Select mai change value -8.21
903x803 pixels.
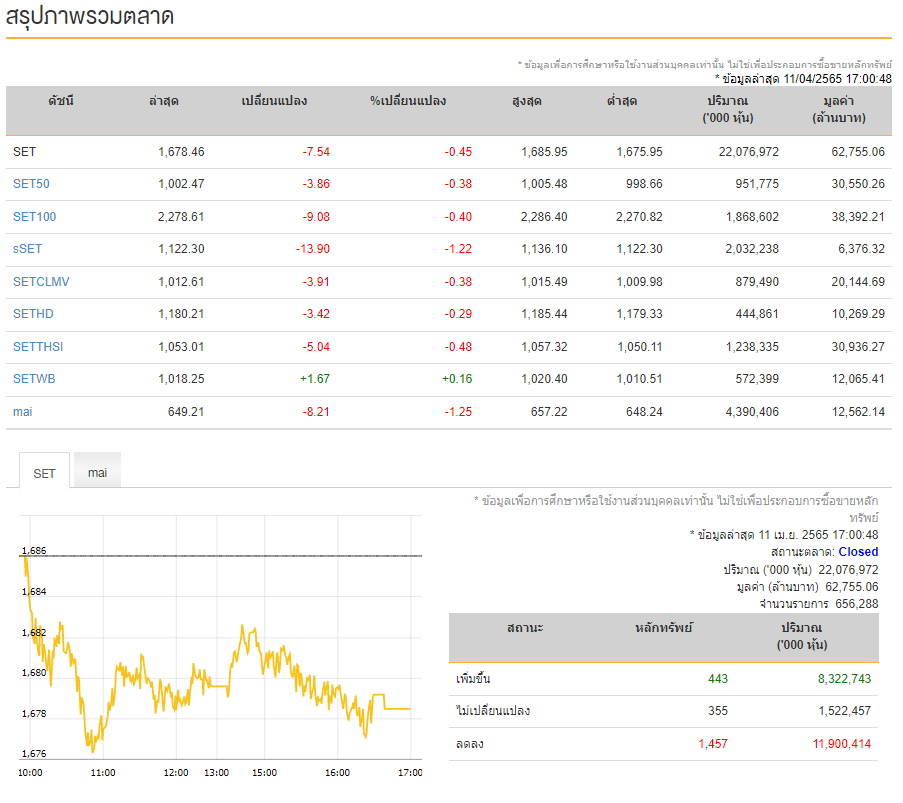click(x=316, y=412)
